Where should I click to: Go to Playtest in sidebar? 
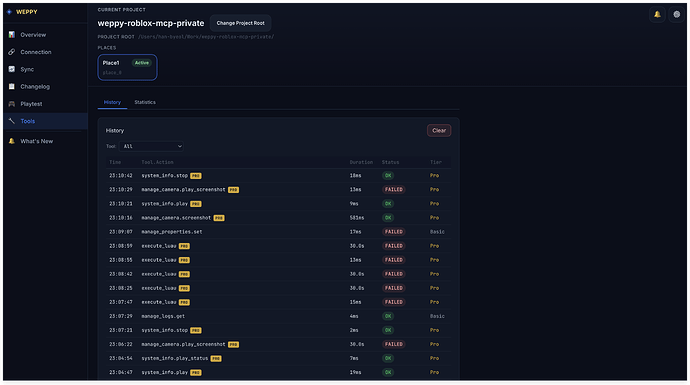coord(31,104)
